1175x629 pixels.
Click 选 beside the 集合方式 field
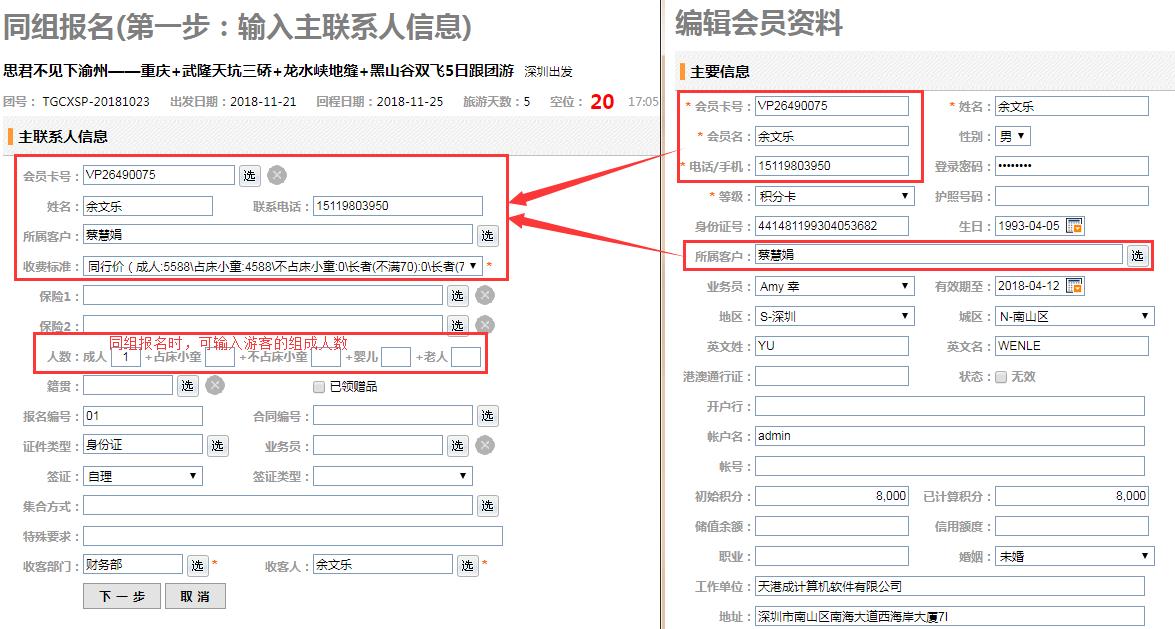point(488,505)
